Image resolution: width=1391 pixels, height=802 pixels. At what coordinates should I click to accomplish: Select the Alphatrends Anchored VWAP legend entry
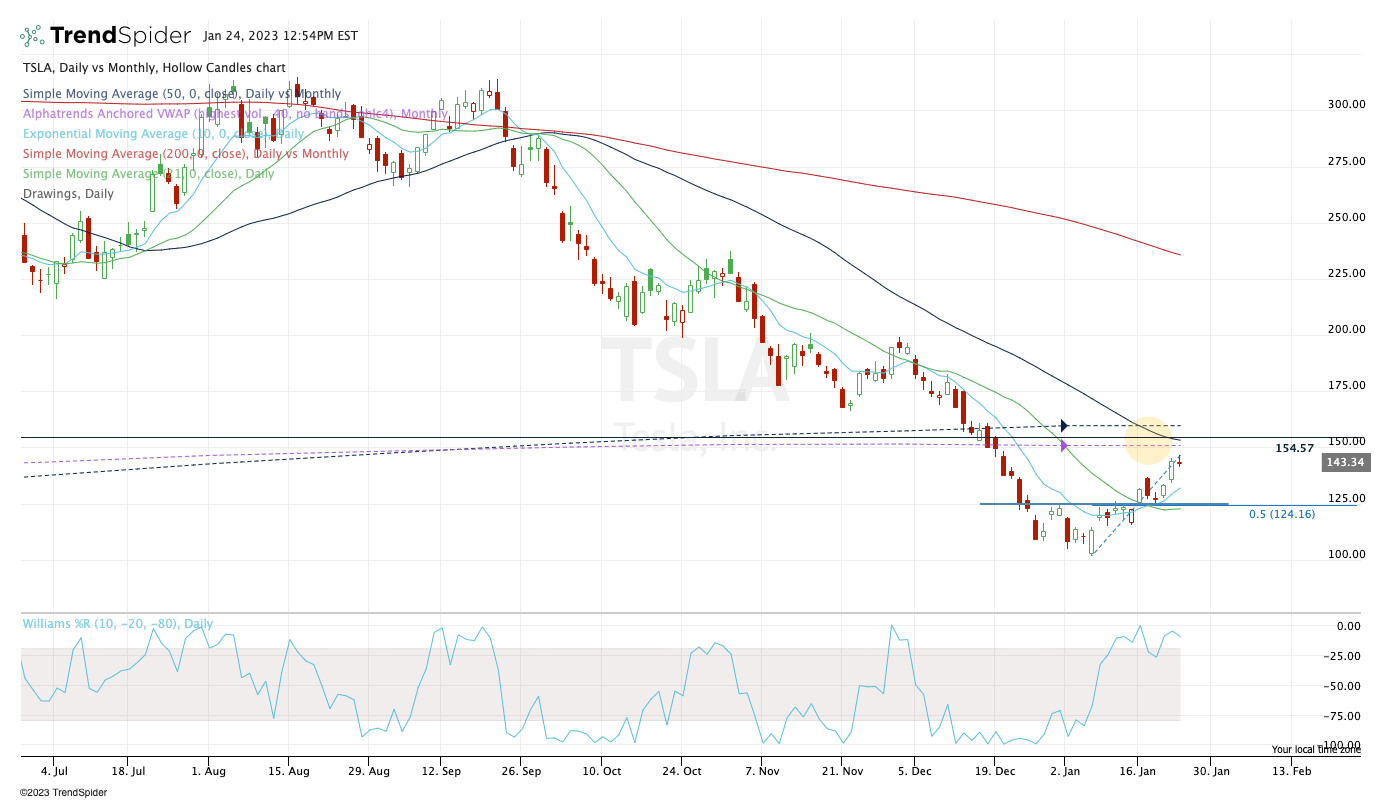[235, 114]
